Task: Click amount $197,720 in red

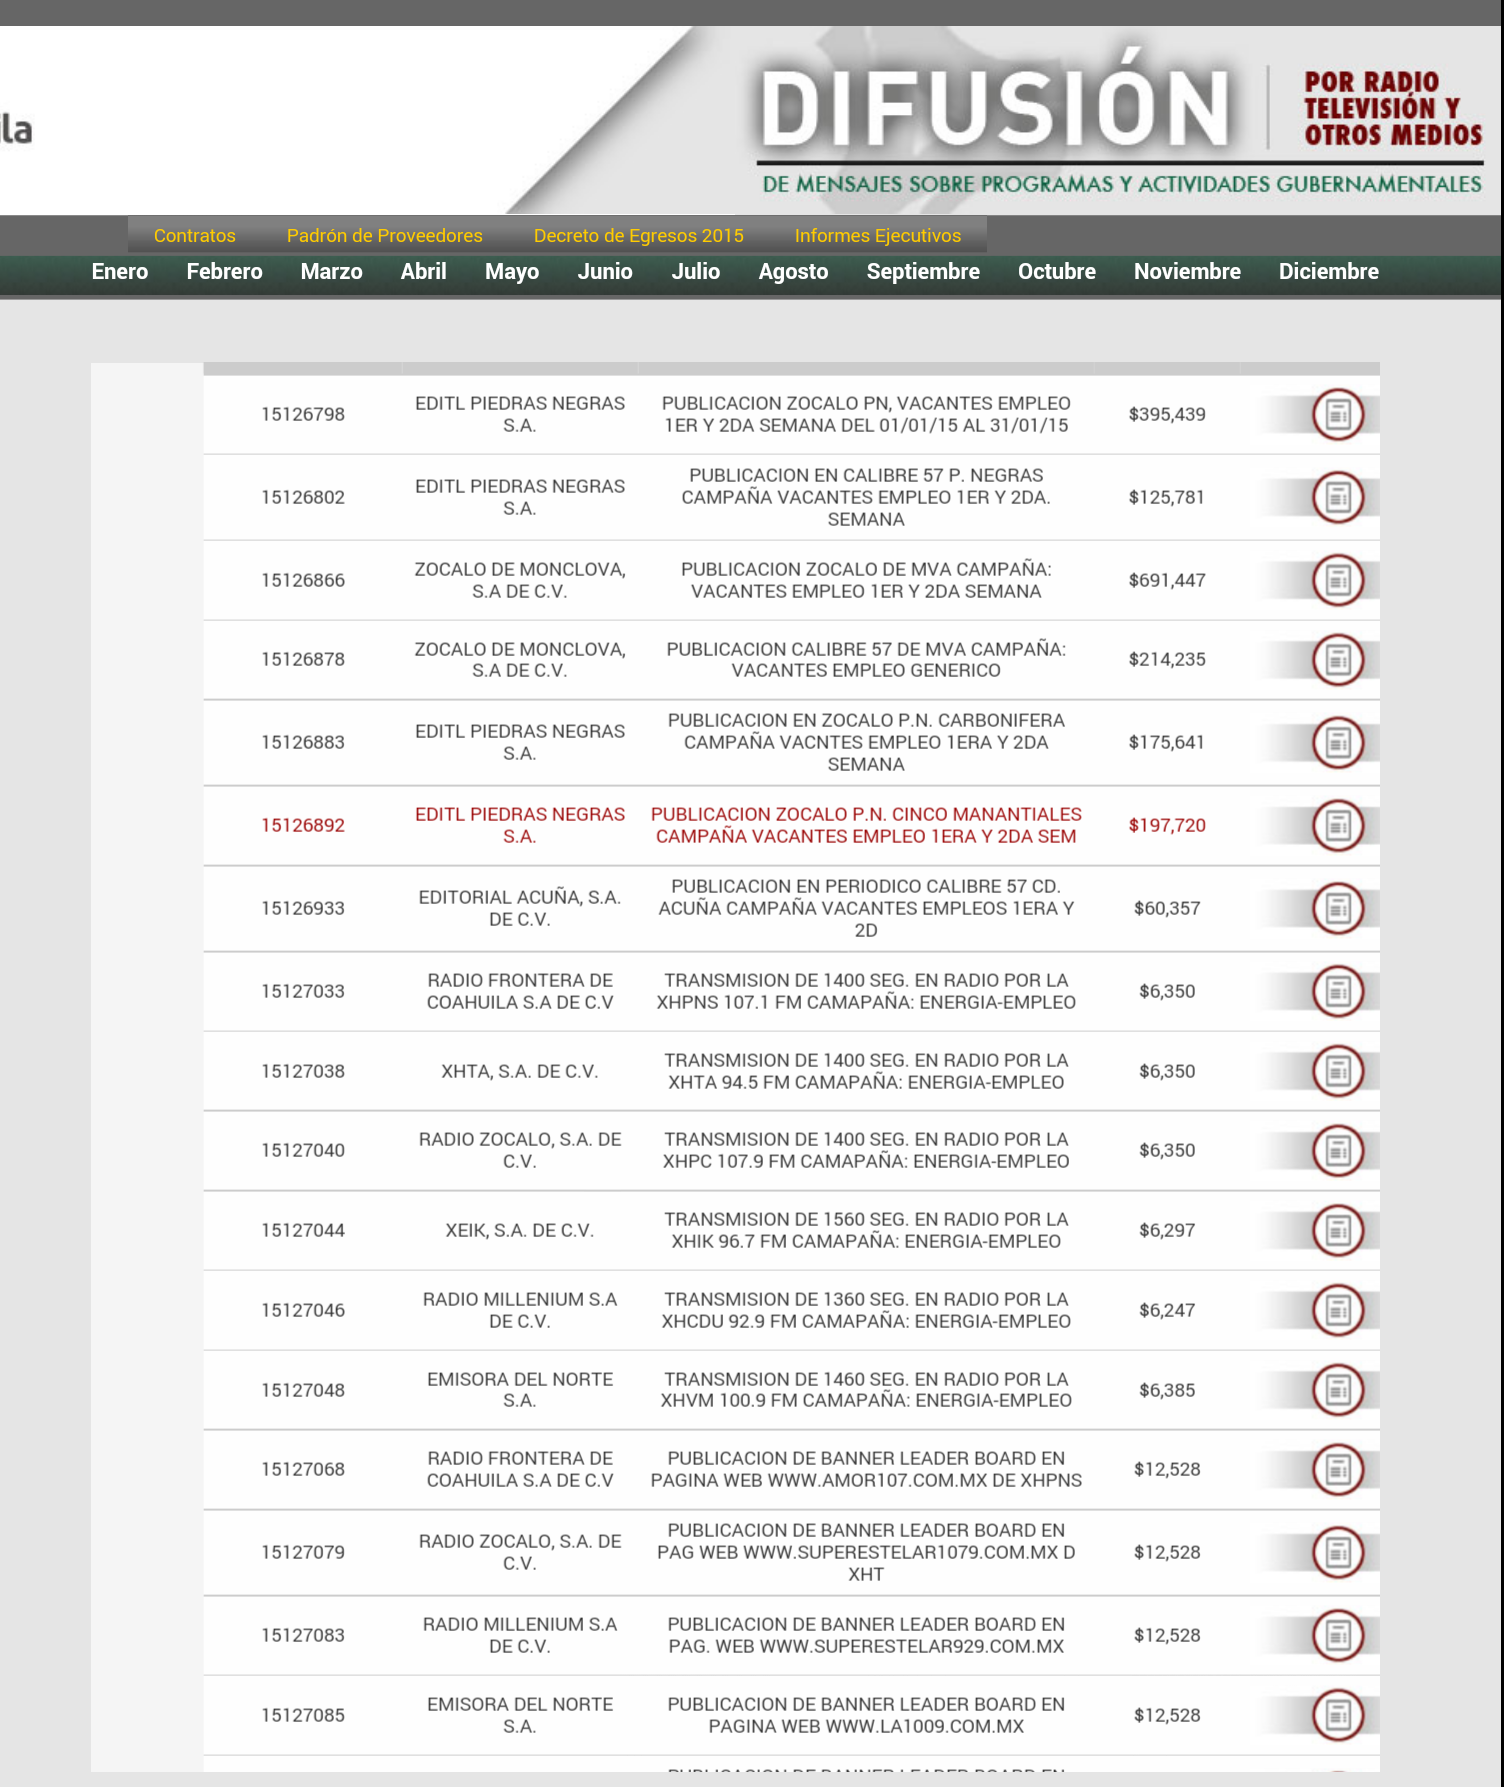Action: [x=1167, y=825]
